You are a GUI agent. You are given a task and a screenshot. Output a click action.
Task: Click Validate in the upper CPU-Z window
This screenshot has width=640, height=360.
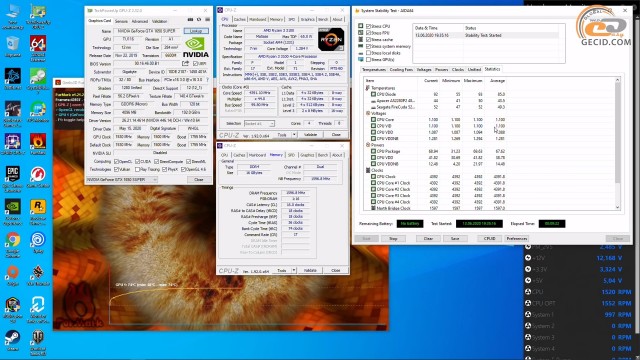[311, 135]
